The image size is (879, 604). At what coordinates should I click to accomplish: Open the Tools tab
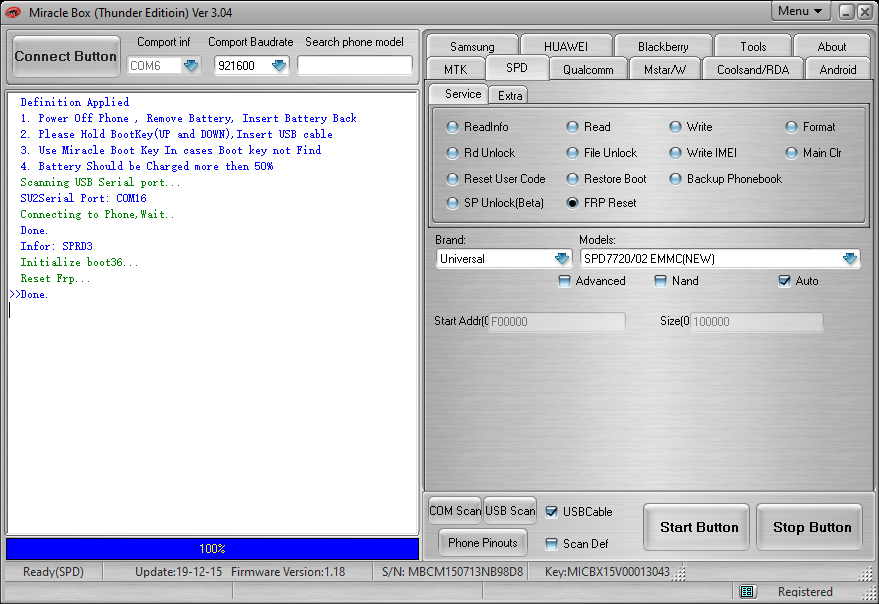(x=753, y=46)
